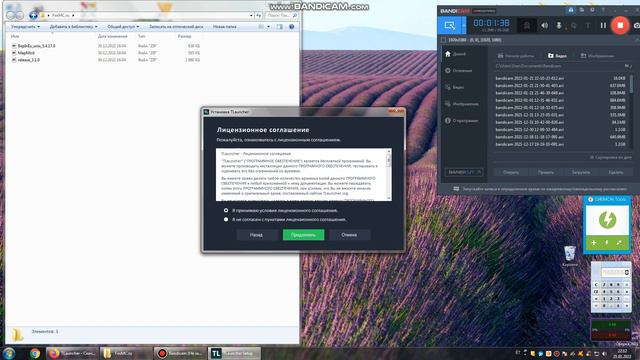Click the green lightning icon in the desktop gadget
640x360 pixels.
click(x=607, y=220)
